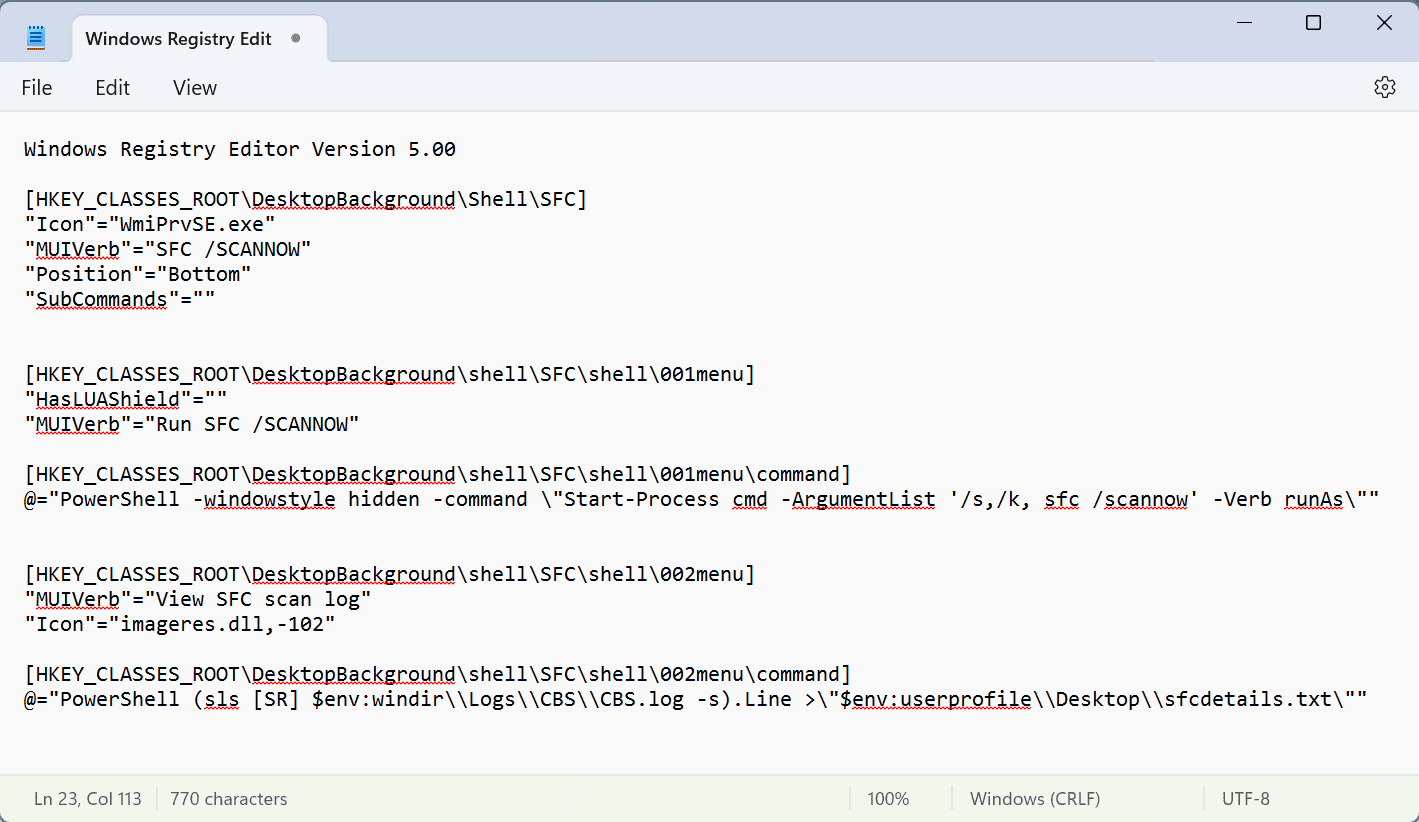Screen dimensions: 1419x822
Task: Click the line 'Windows Registry Editor Version 5.00'
Action: [x=240, y=149]
